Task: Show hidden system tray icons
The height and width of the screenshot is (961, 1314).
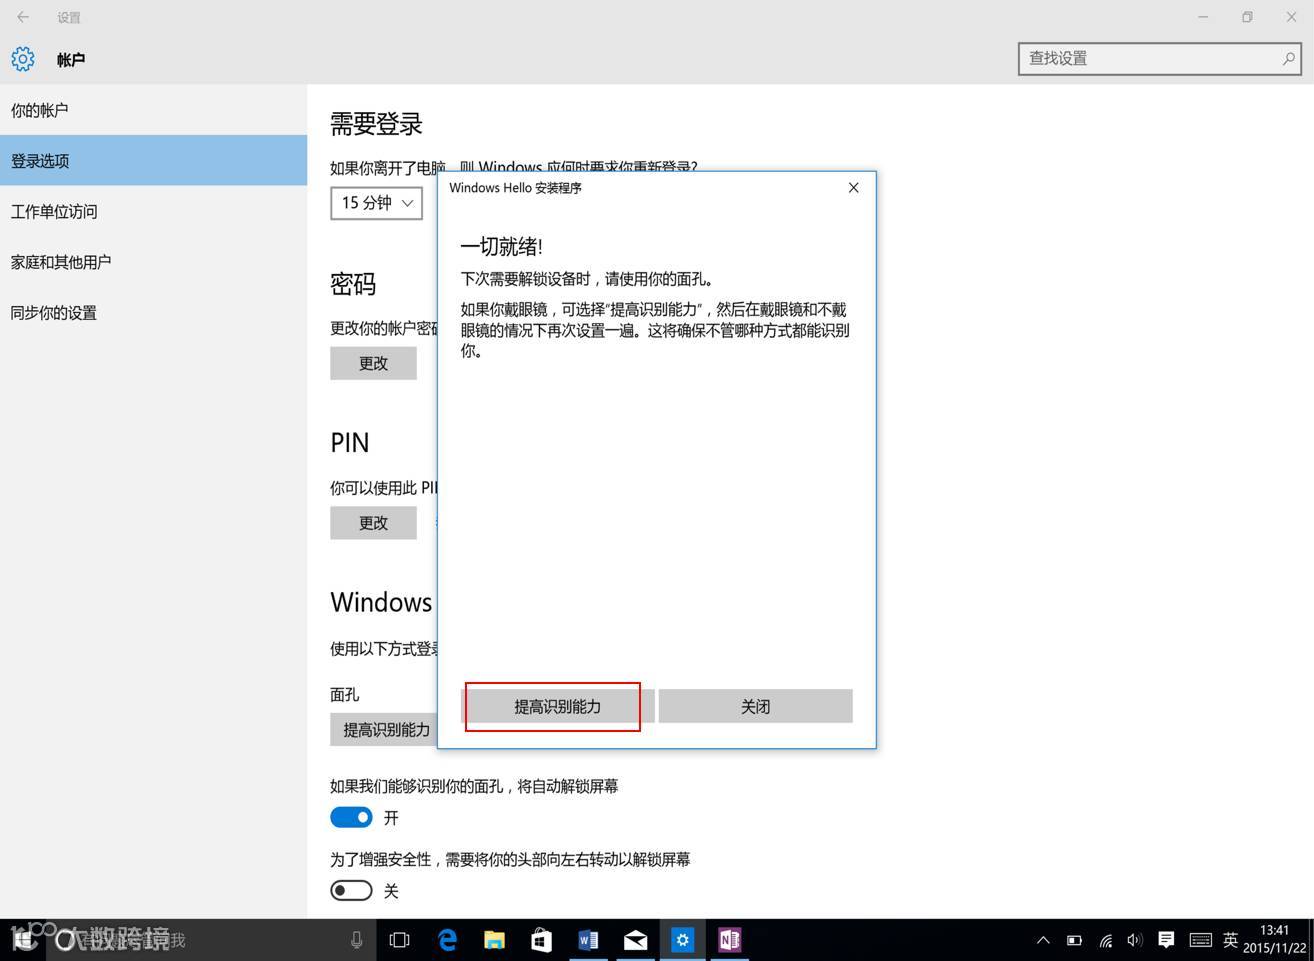Action: tap(1043, 940)
